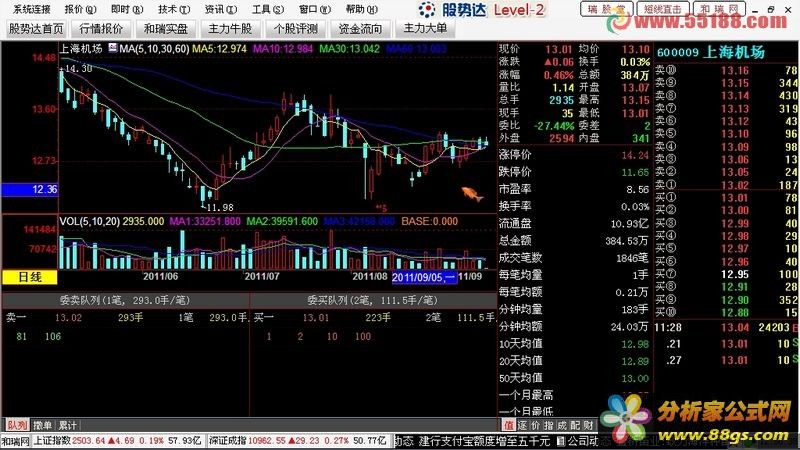Open the 即时(R) menu
The image size is (800, 450).
pyautogui.click(x=128, y=9)
